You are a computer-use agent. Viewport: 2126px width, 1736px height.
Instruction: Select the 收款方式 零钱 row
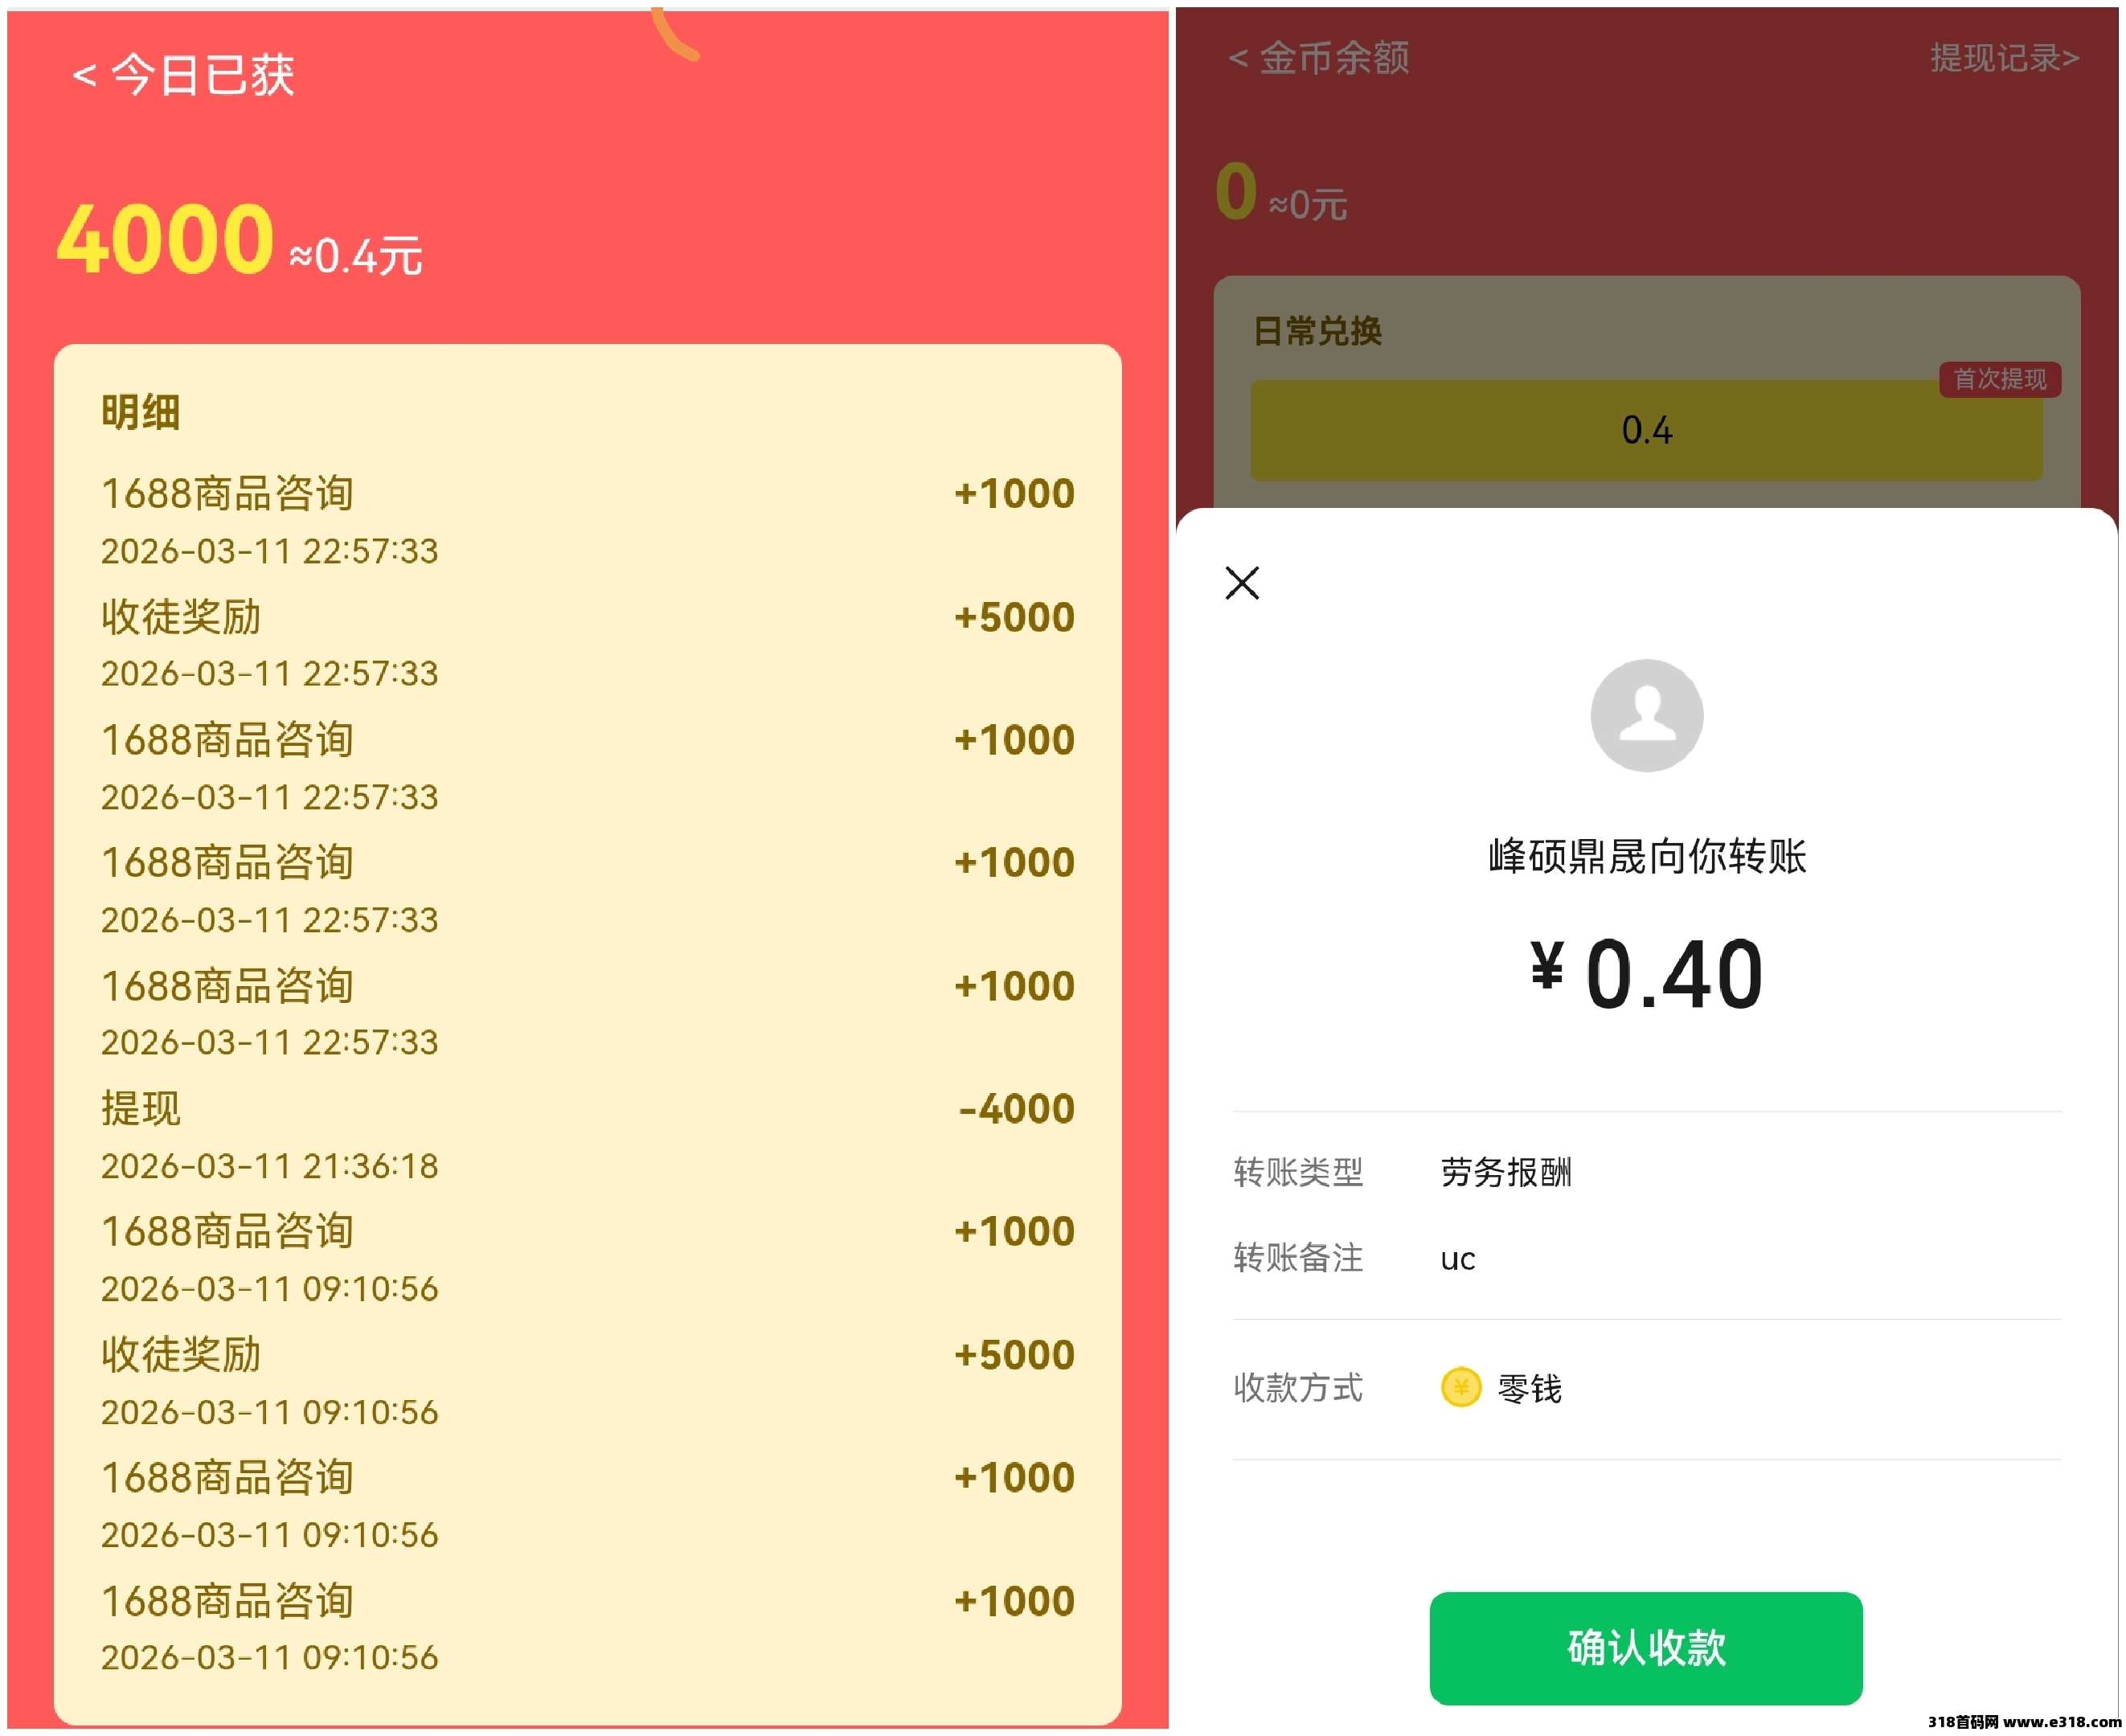click(x=1646, y=1388)
